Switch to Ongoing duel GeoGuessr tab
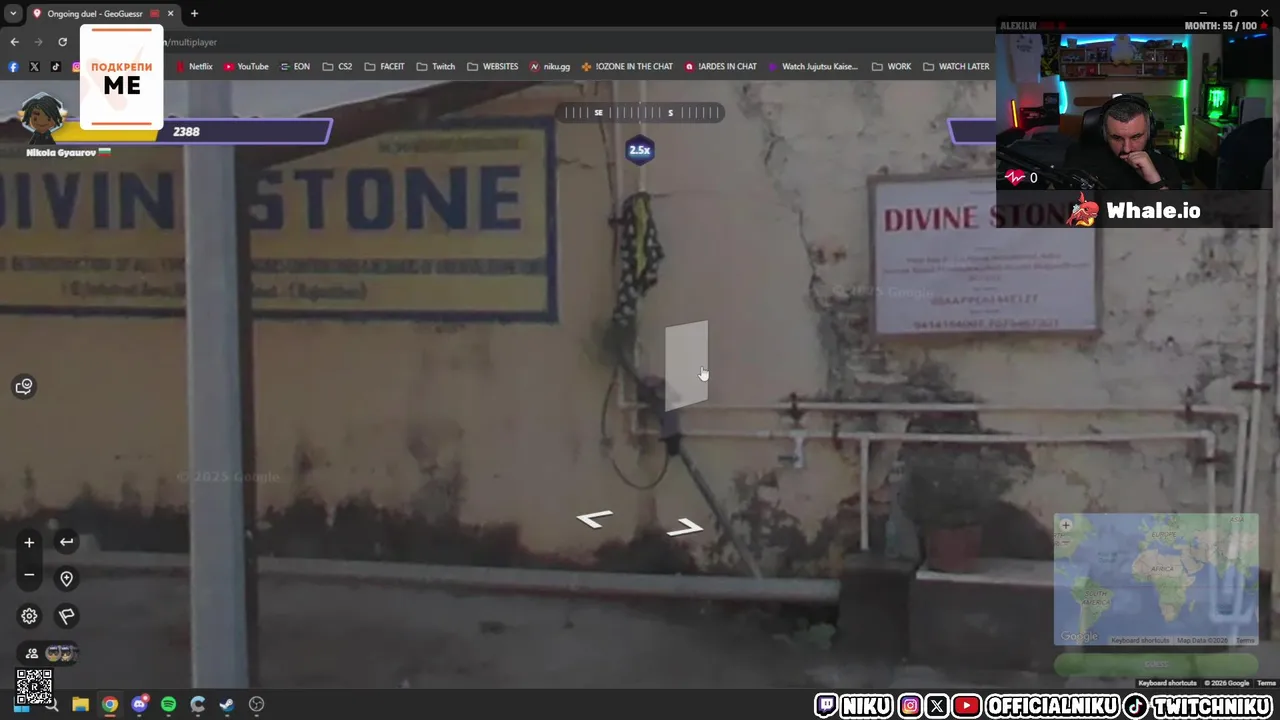 click(x=95, y=14)
